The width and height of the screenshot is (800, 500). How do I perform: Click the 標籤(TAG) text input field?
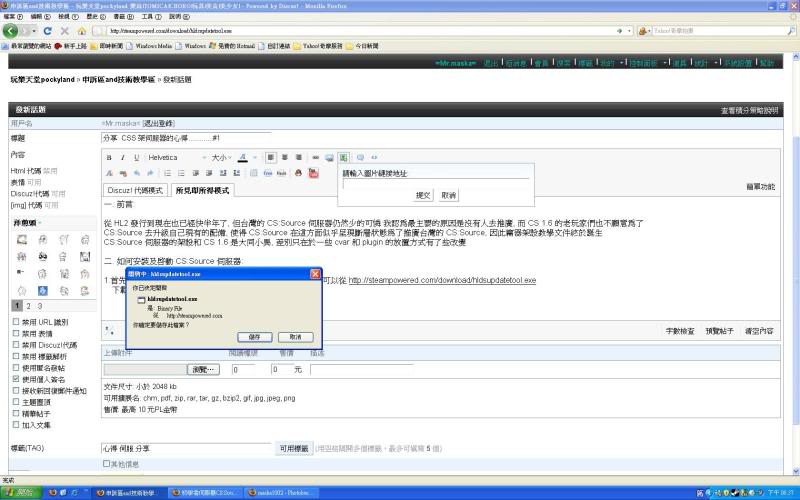coord(187,449)
